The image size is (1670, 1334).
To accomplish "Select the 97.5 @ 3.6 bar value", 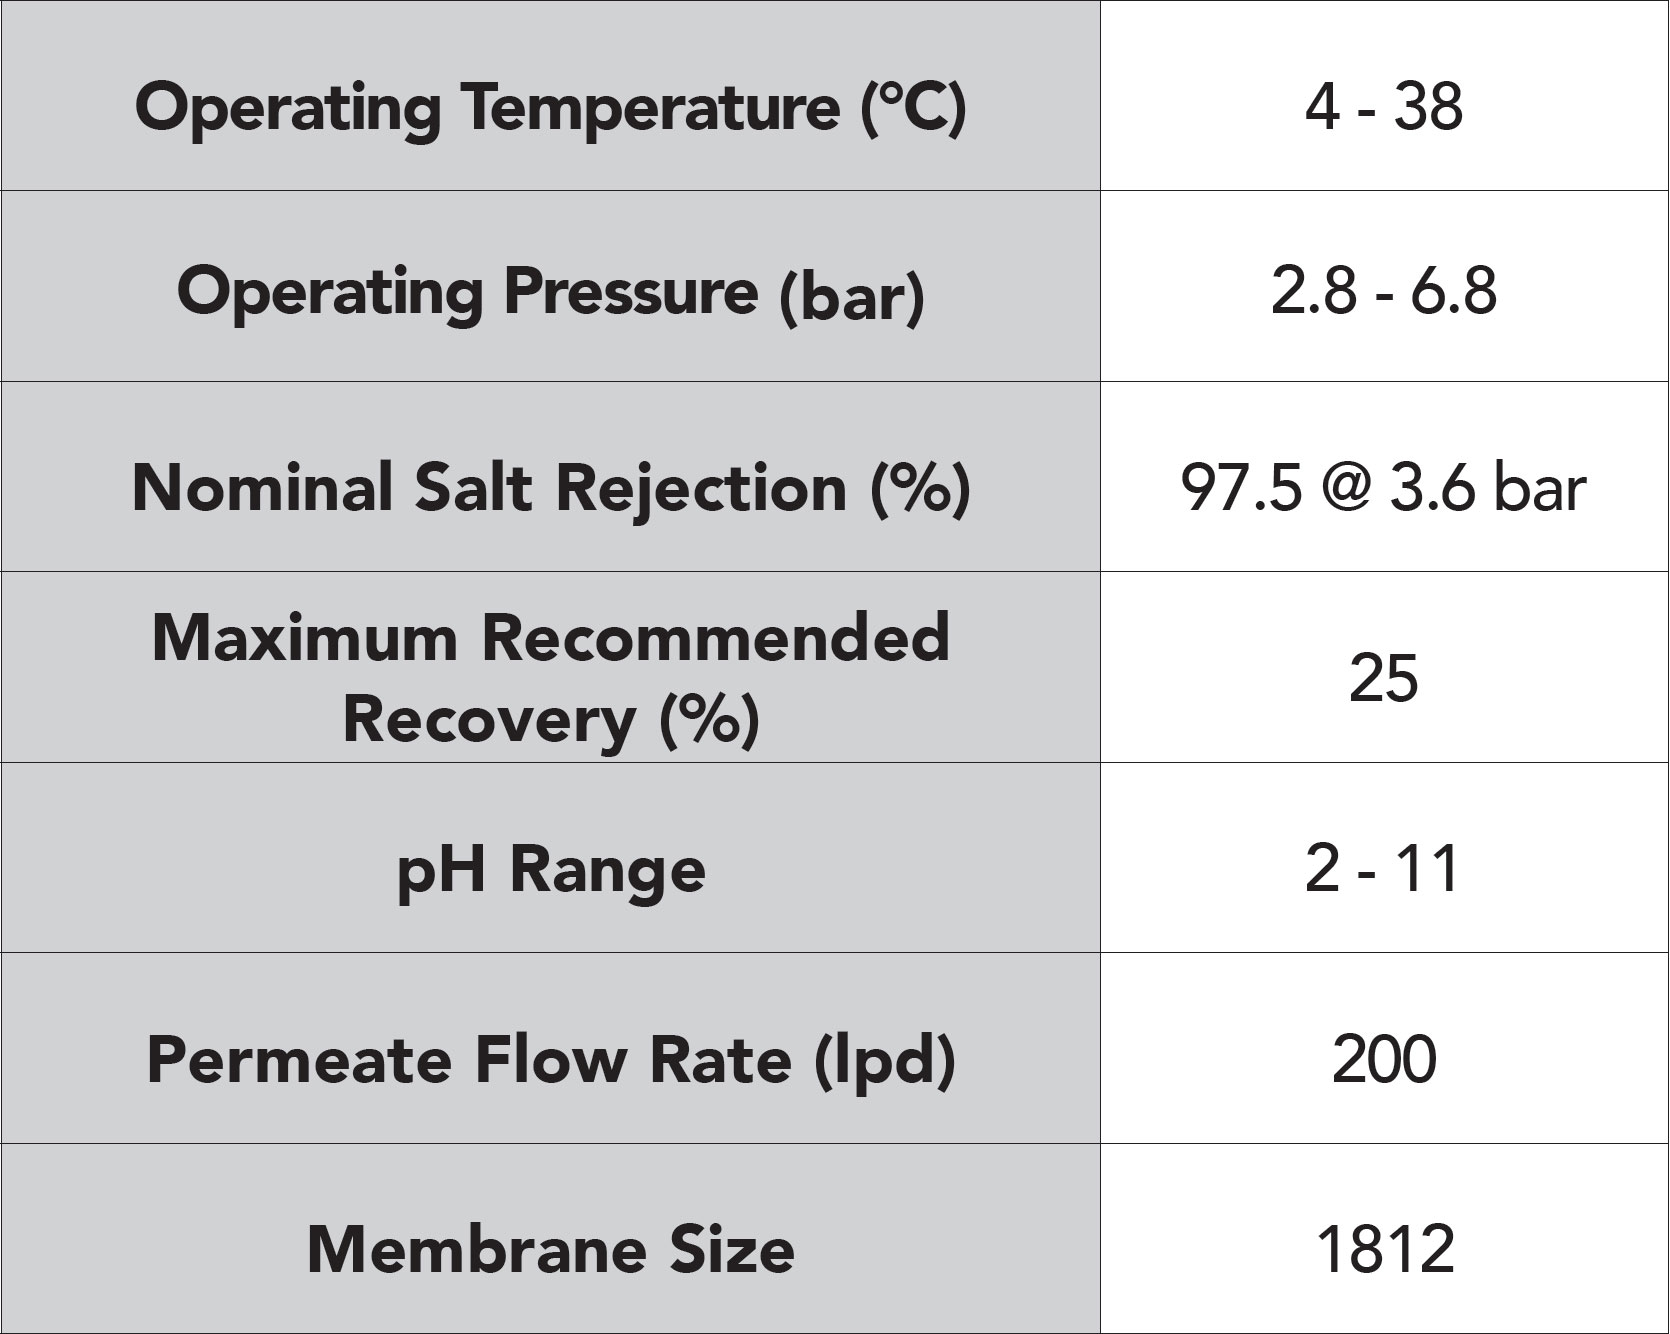I will pyautogui.click(x=1384, y=488).
